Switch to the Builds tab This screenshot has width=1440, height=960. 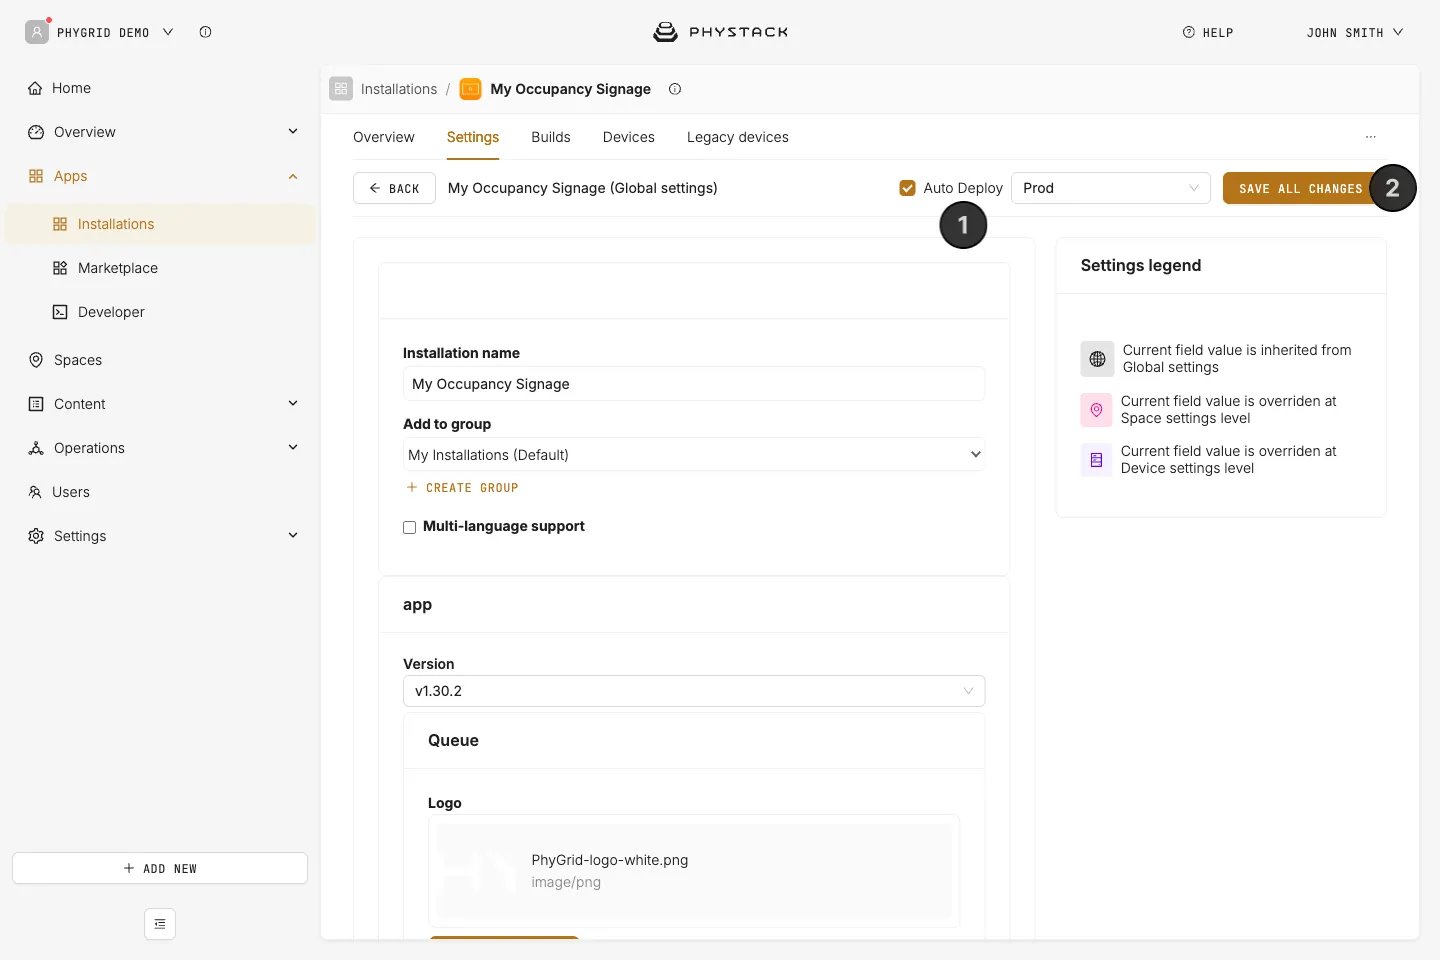tap(551, 137)
